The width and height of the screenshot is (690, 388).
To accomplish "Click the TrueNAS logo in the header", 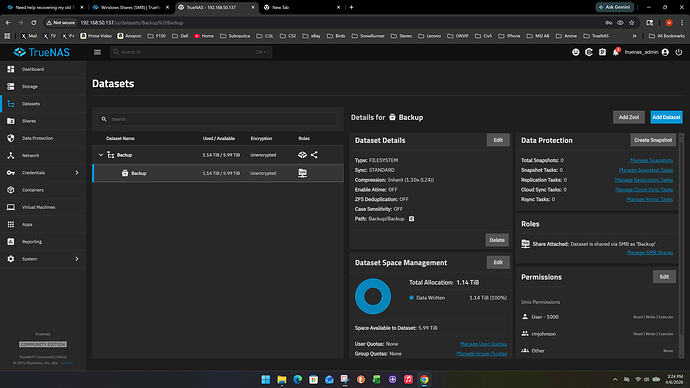I will click(x=41, y=52).
